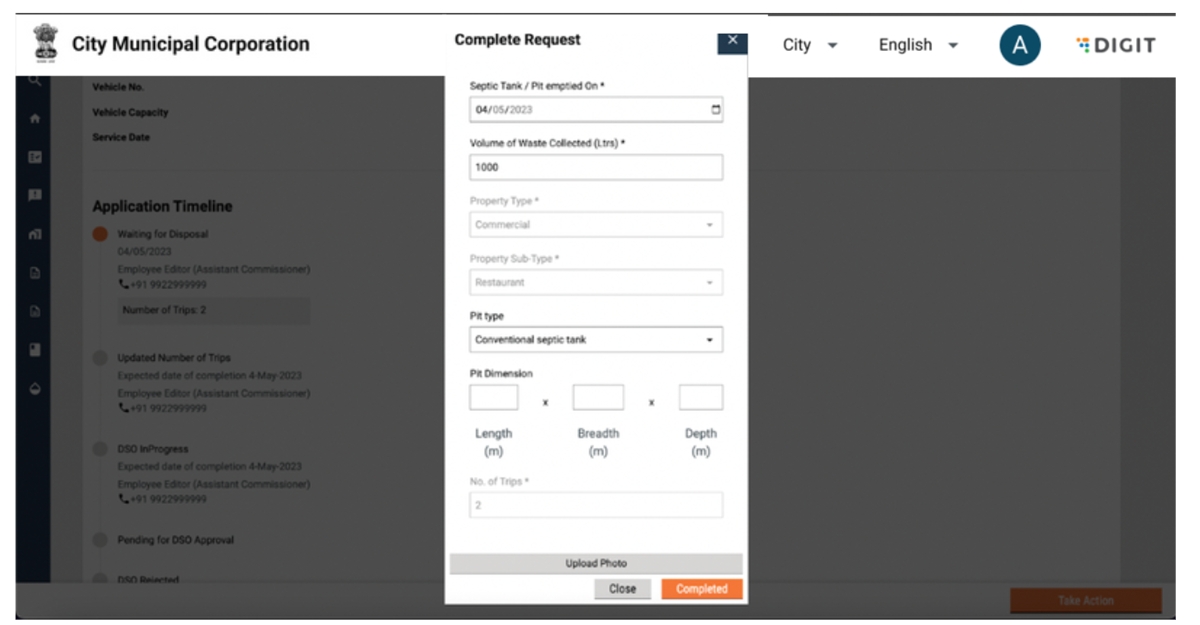Open the property building sidebar icon
Viewport: 1200px width, 625px height.
click(x=35, y=234)
